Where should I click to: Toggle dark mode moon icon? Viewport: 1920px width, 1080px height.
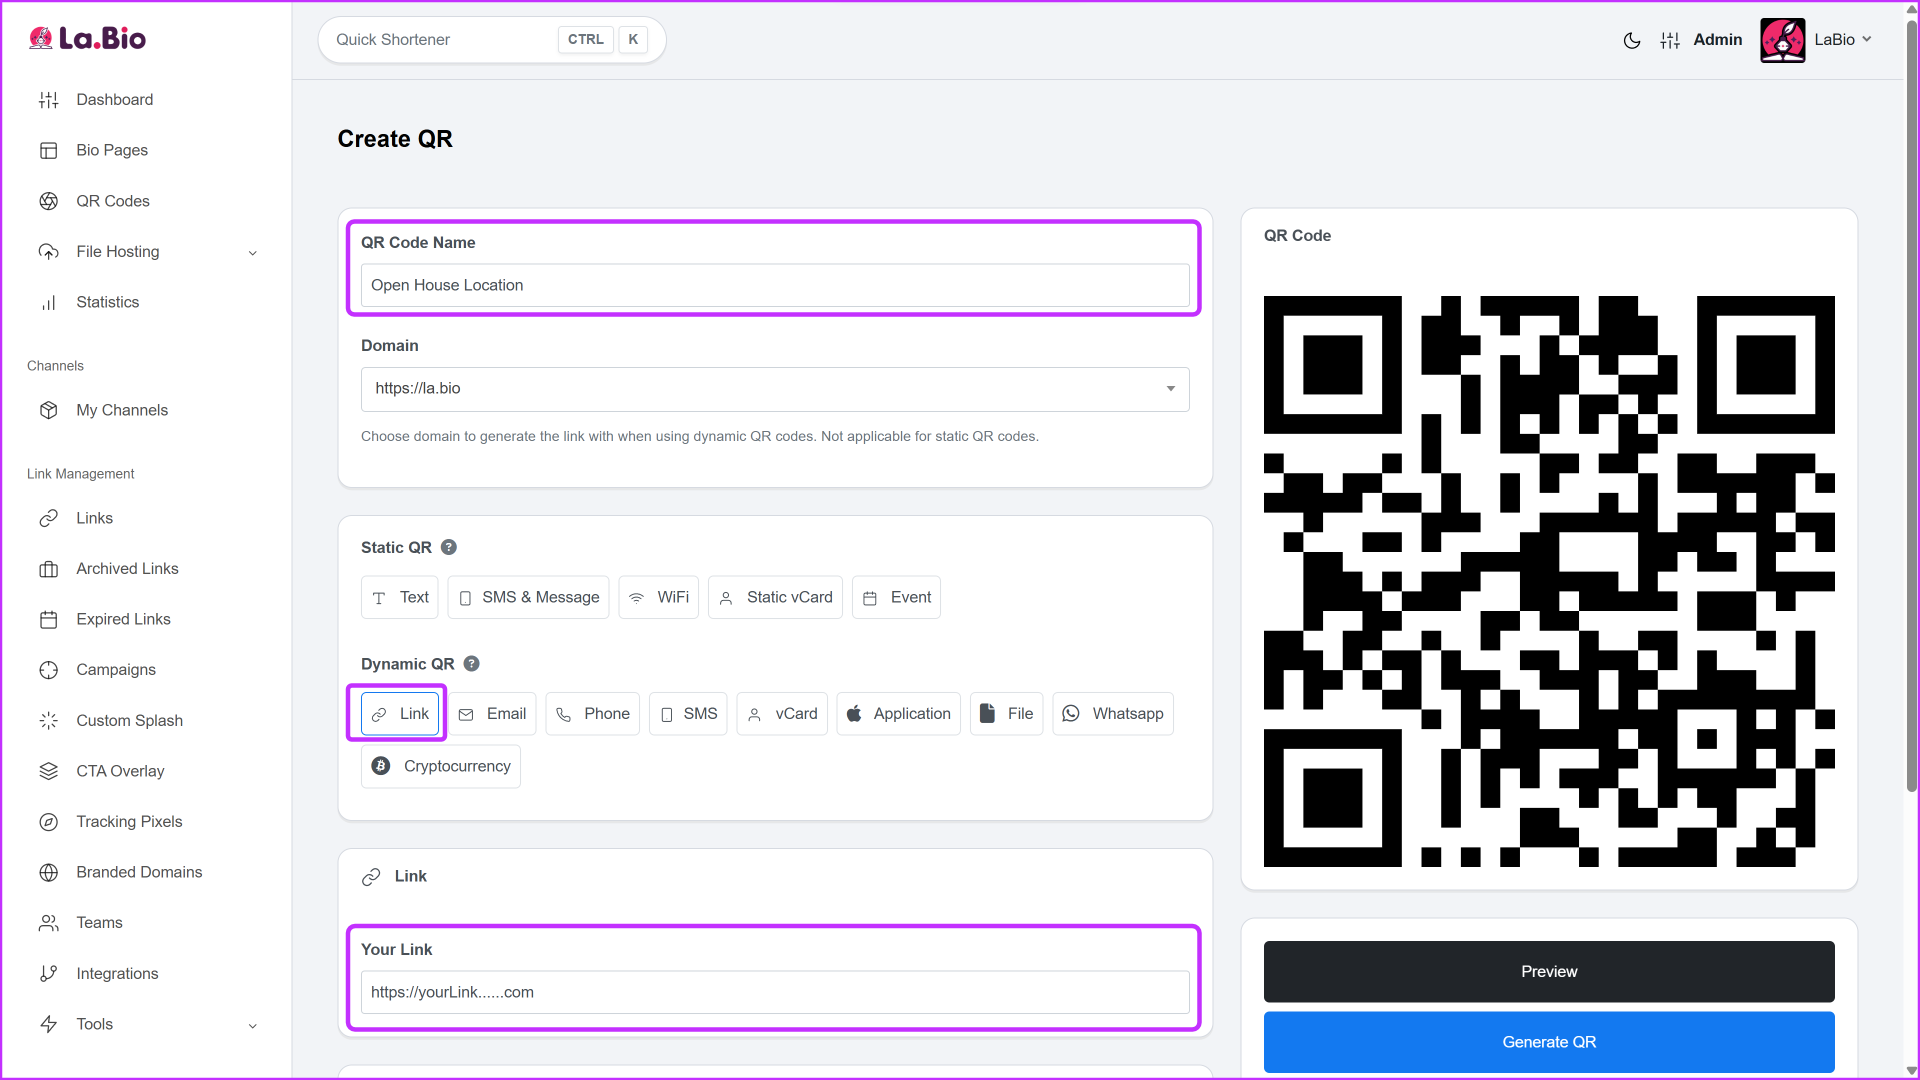click(1631, 40)
